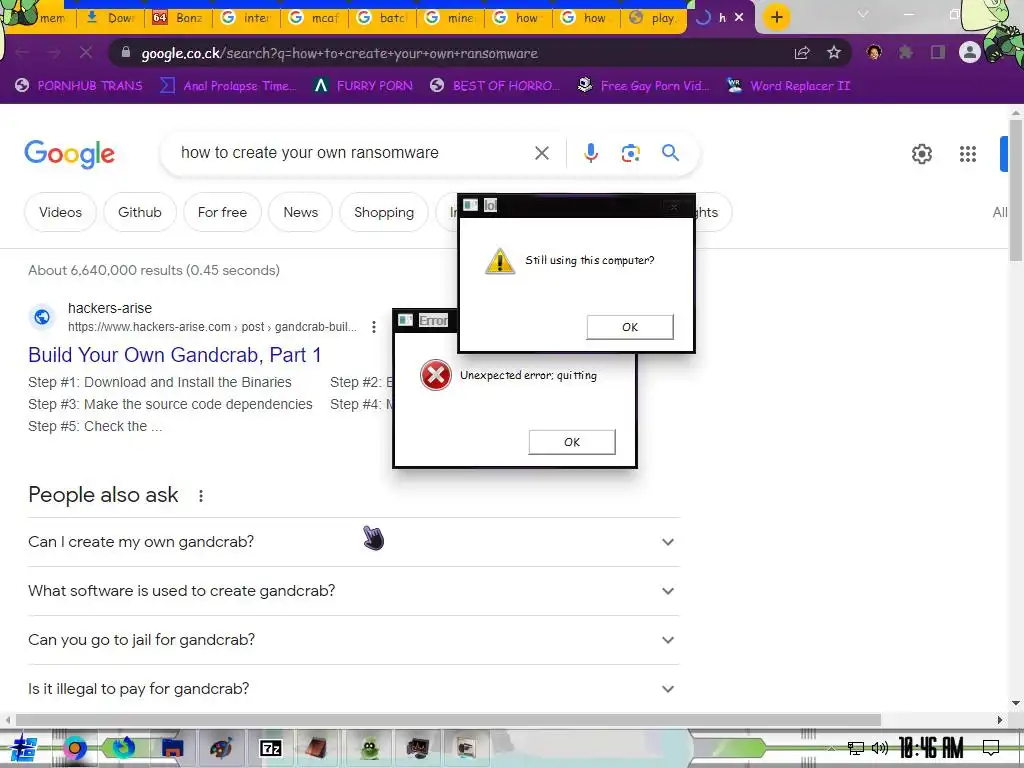The image size is (1024, 768).
Task: Expand 'Can I create my own gandcrab?'
Action: pyautogui.click(x=354, y=542)
